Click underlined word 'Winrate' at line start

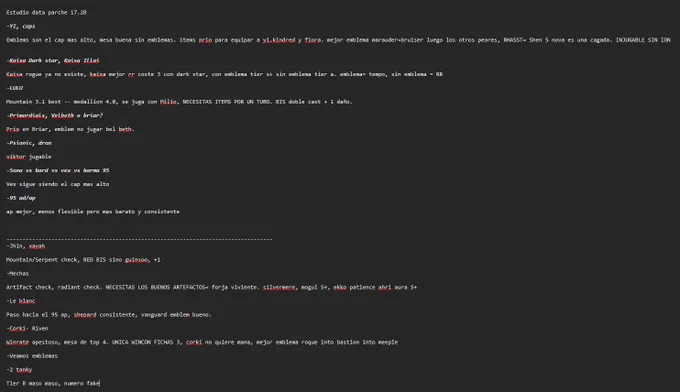[x=17, y=342]
